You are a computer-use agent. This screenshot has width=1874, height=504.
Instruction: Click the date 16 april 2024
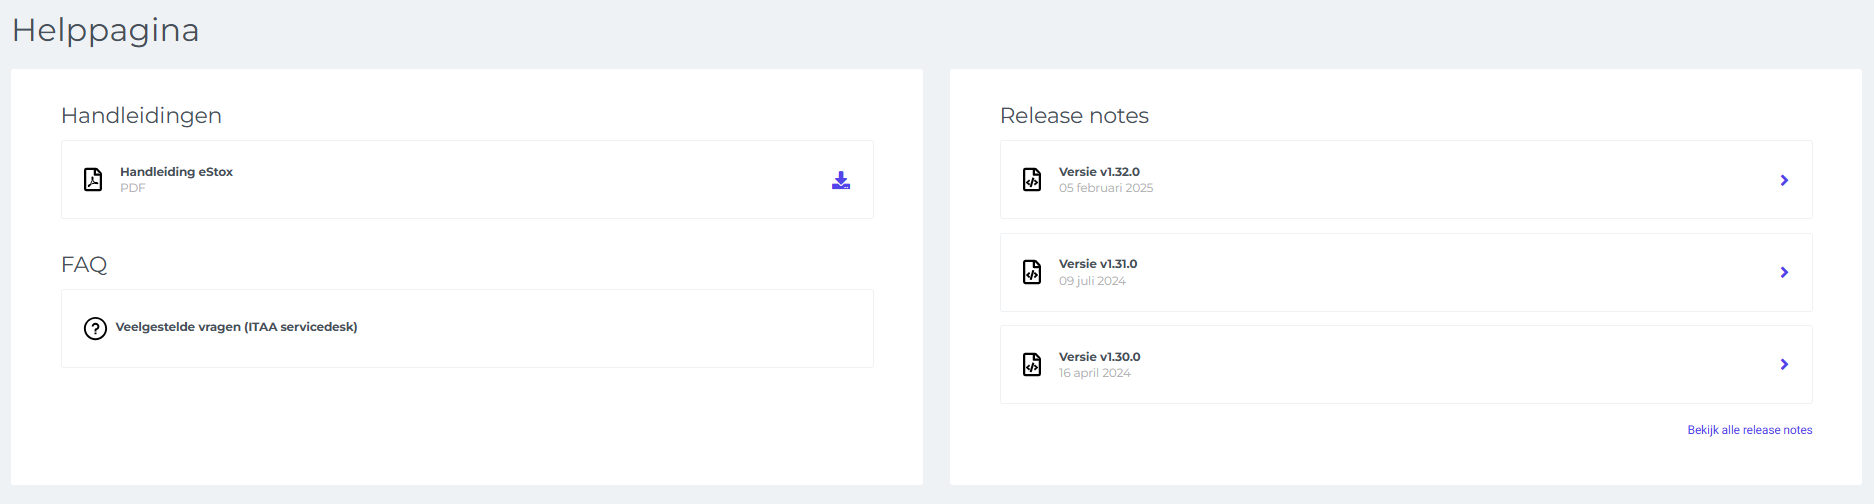pyautogui.click(x=1095, y=373)
